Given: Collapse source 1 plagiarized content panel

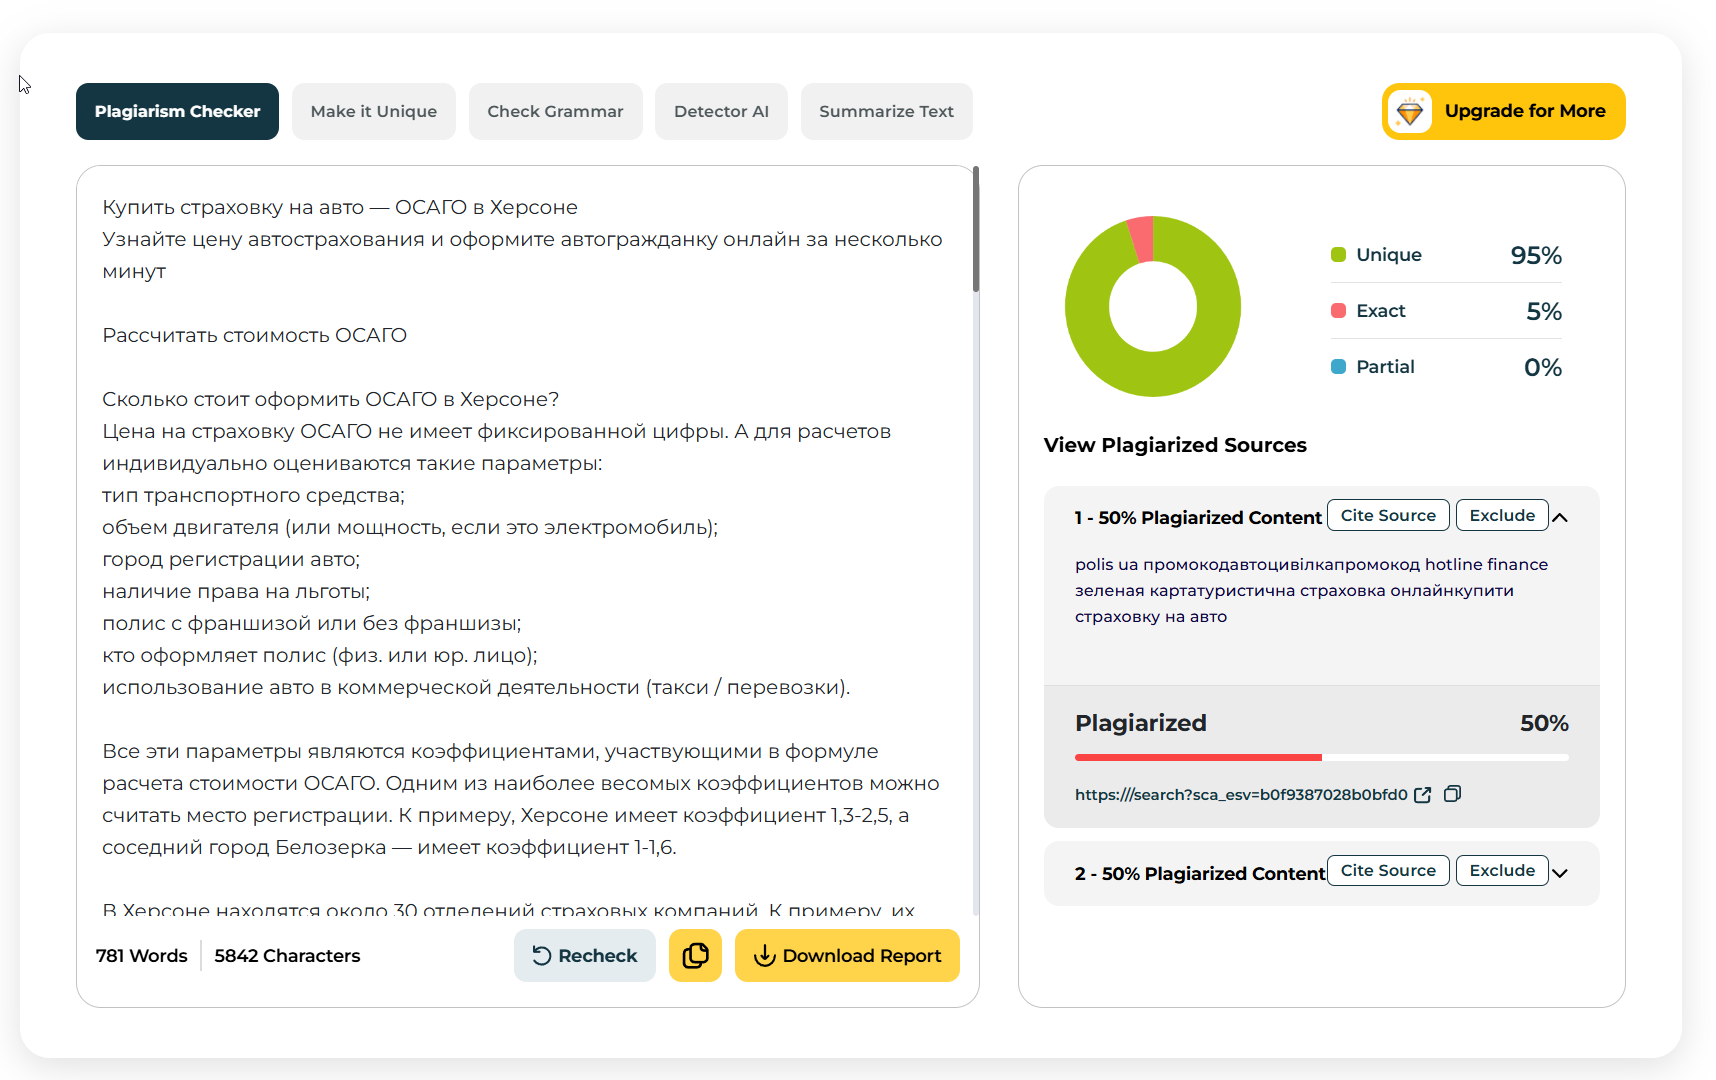Looking at the screenshot, I should tap(1560, 517).
